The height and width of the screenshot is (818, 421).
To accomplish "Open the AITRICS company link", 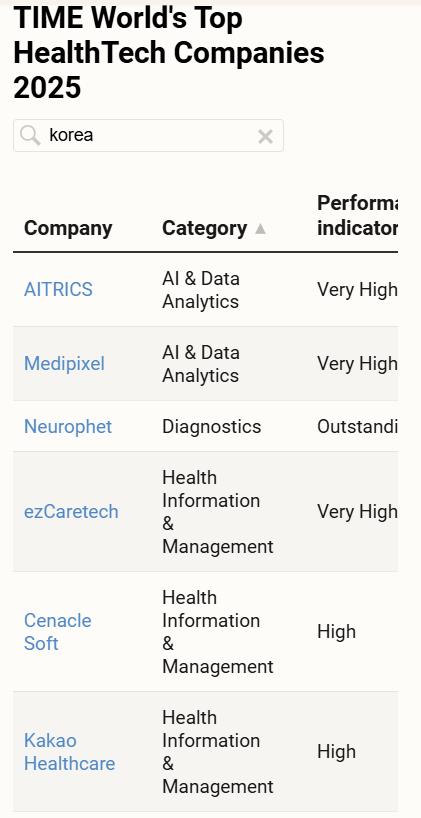I will 58,289.
